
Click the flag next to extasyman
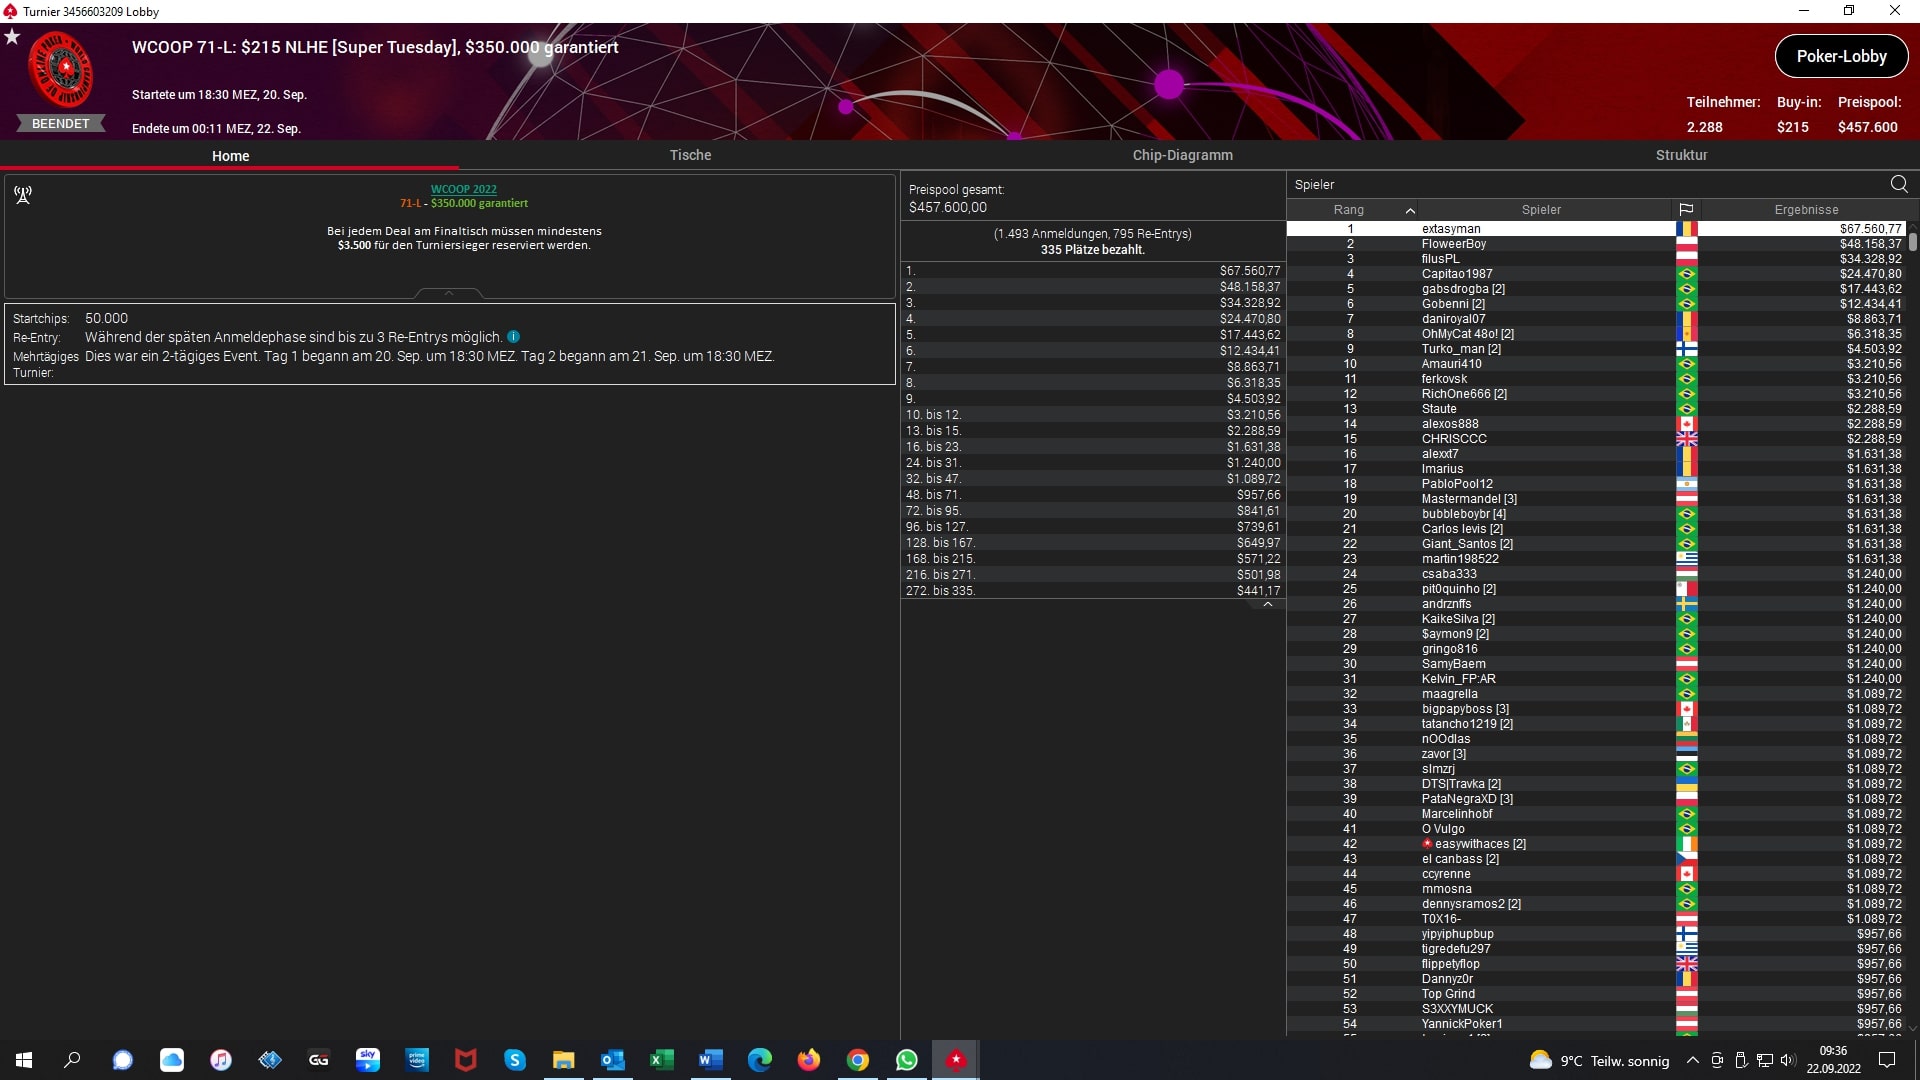click(x=1687, y=229)
